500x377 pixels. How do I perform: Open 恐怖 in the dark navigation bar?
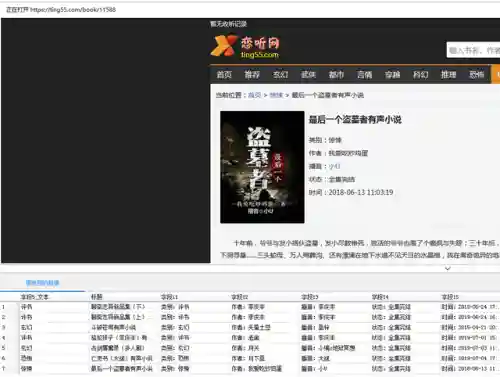[476, 75]
